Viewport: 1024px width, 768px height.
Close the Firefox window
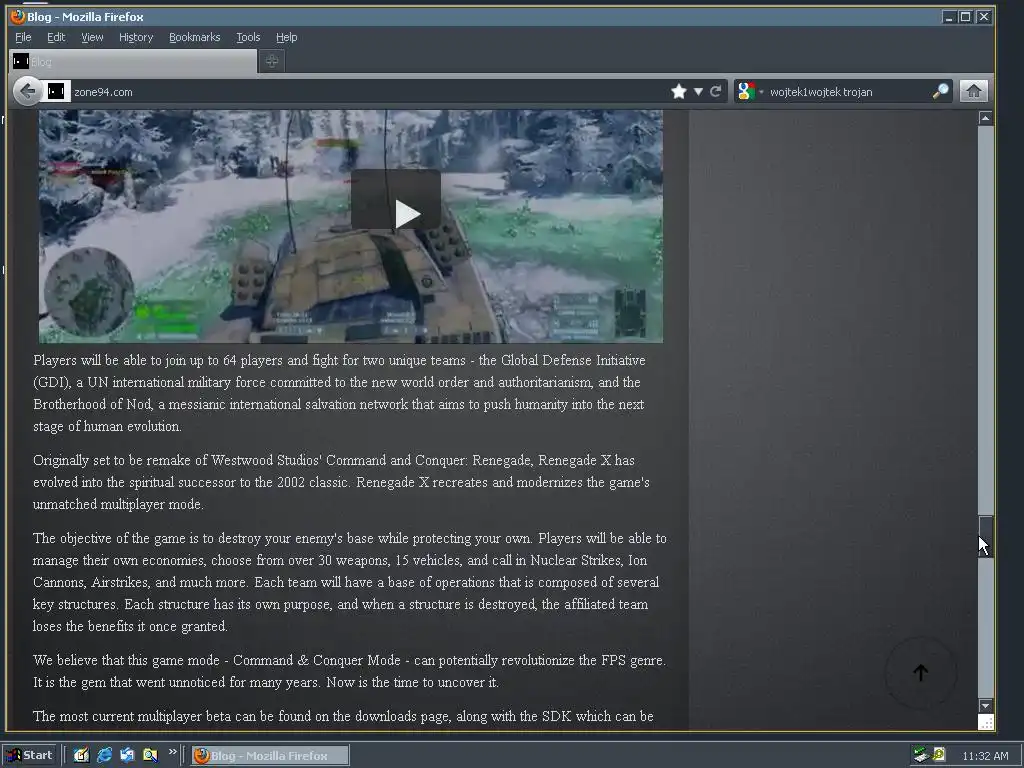pos(984,17)
